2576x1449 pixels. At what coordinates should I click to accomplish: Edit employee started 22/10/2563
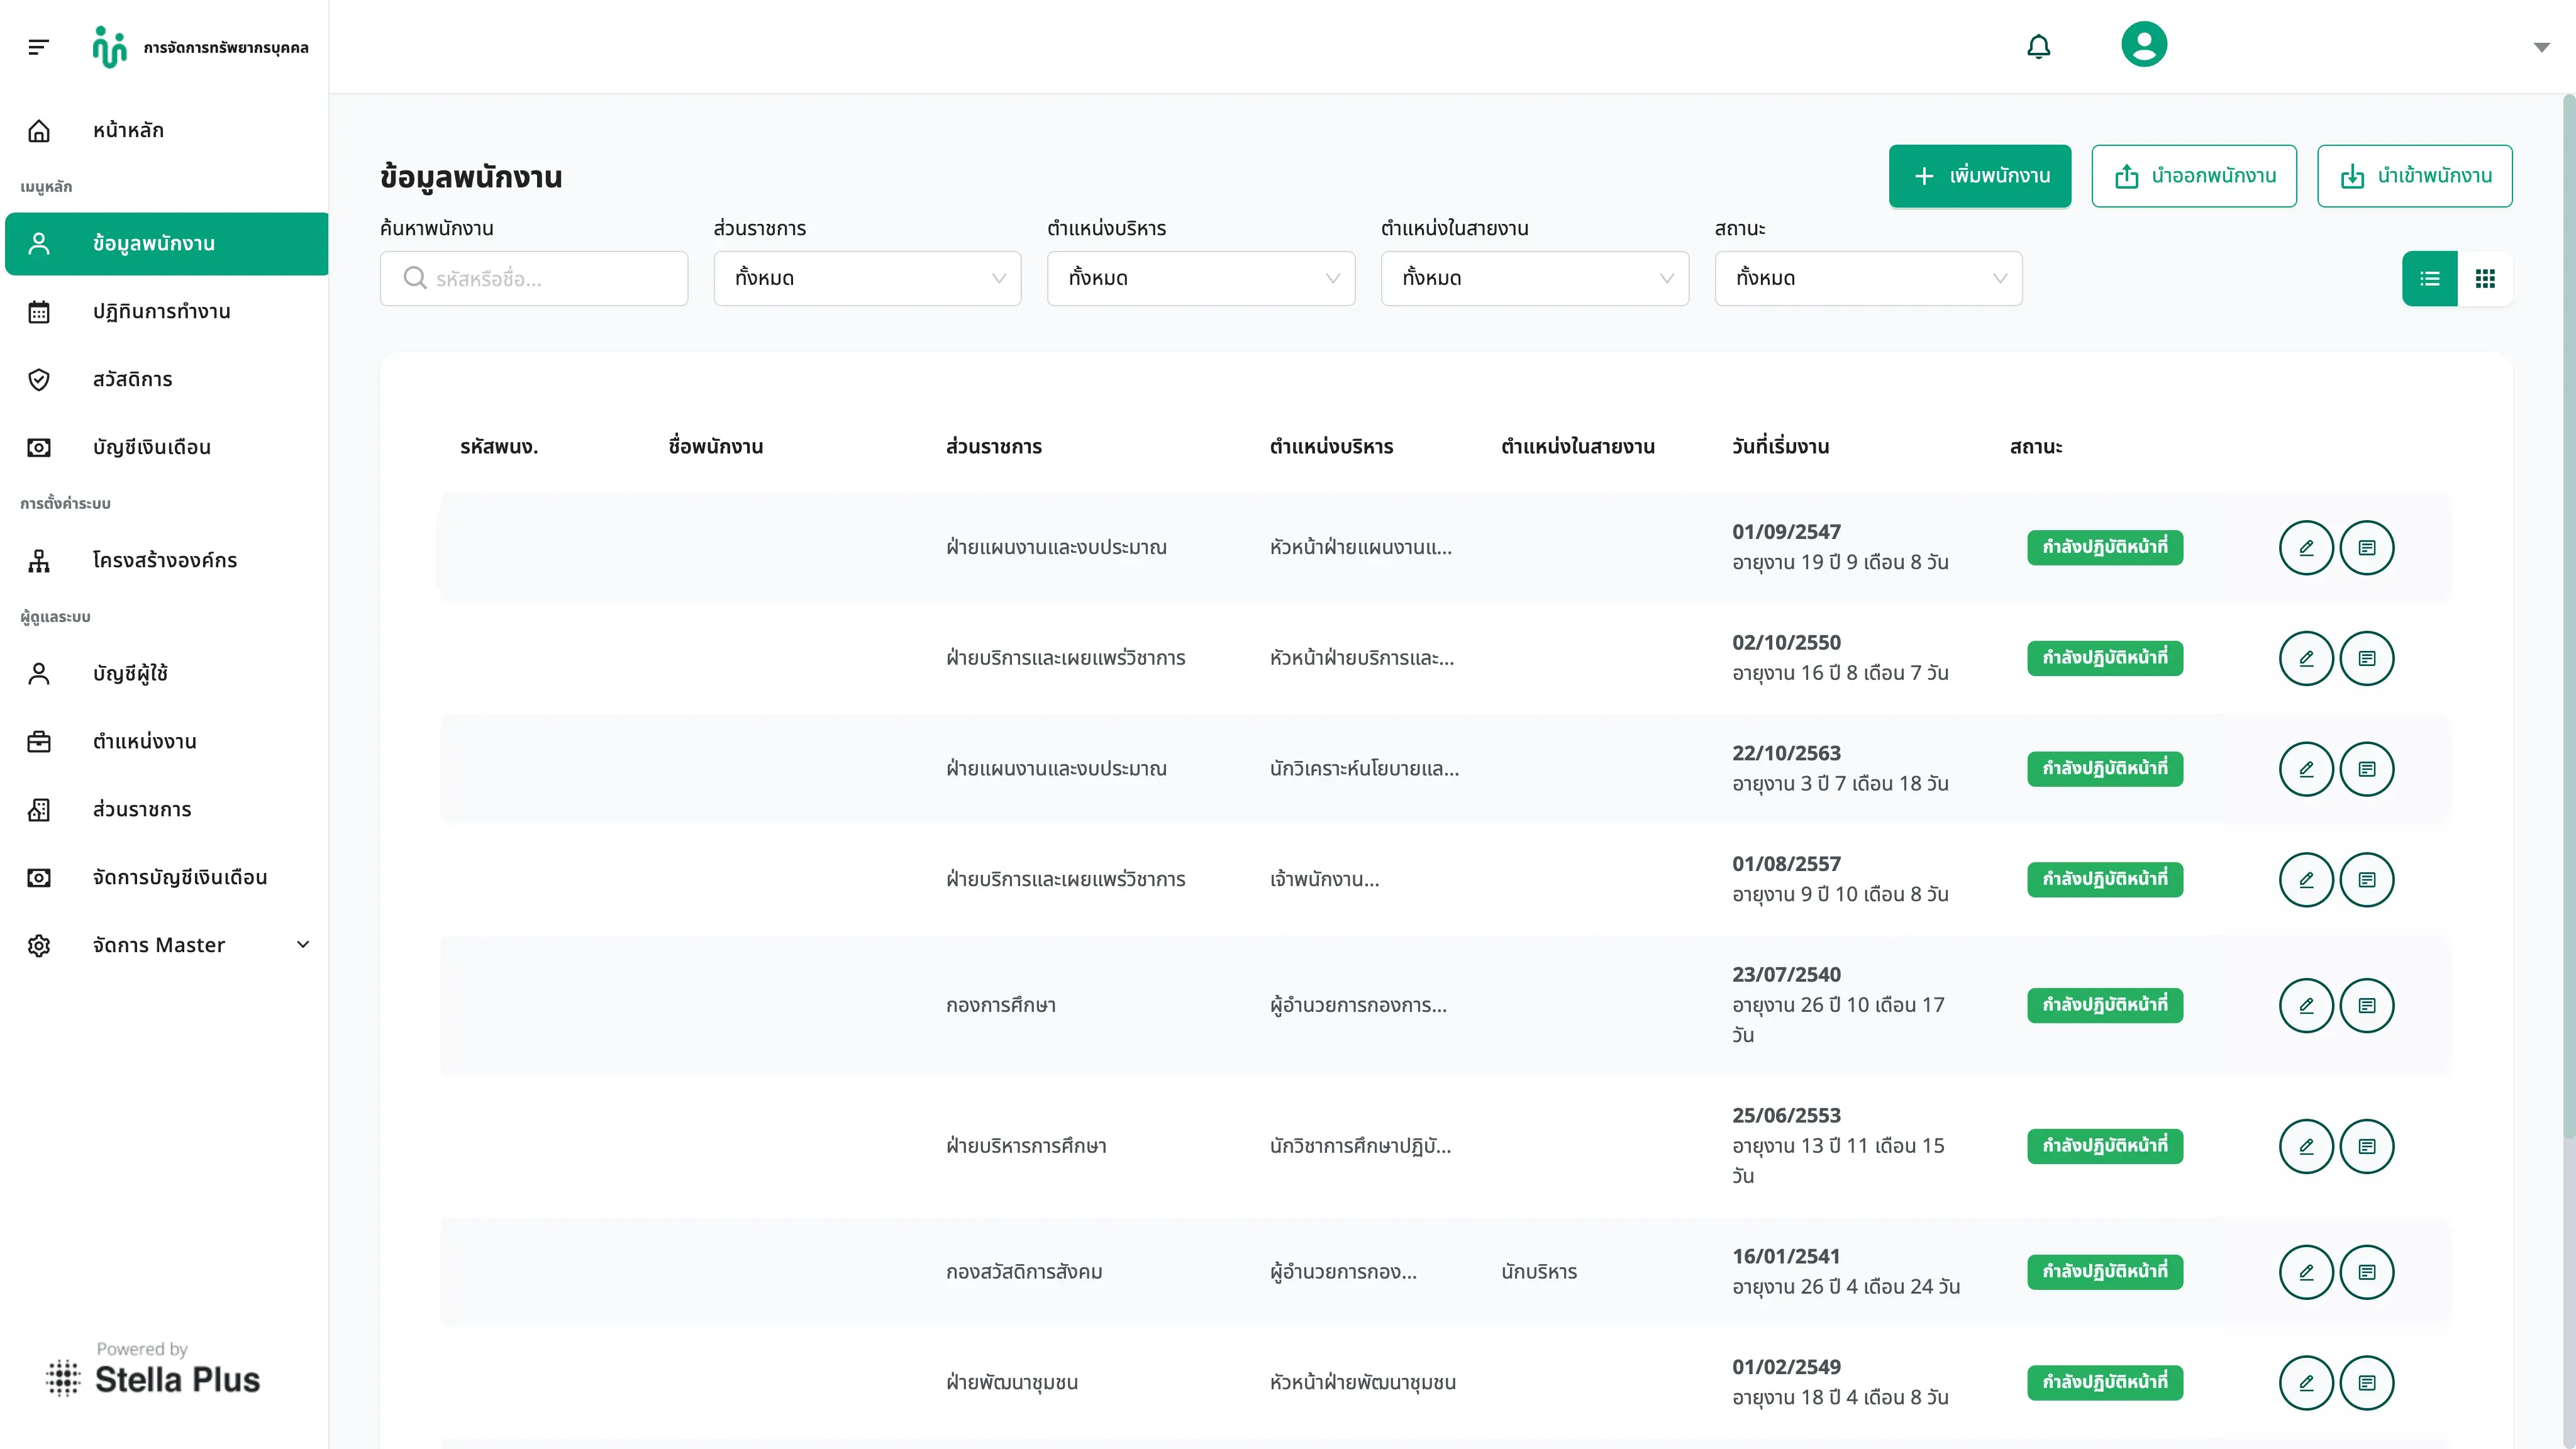click(2306, 769)
